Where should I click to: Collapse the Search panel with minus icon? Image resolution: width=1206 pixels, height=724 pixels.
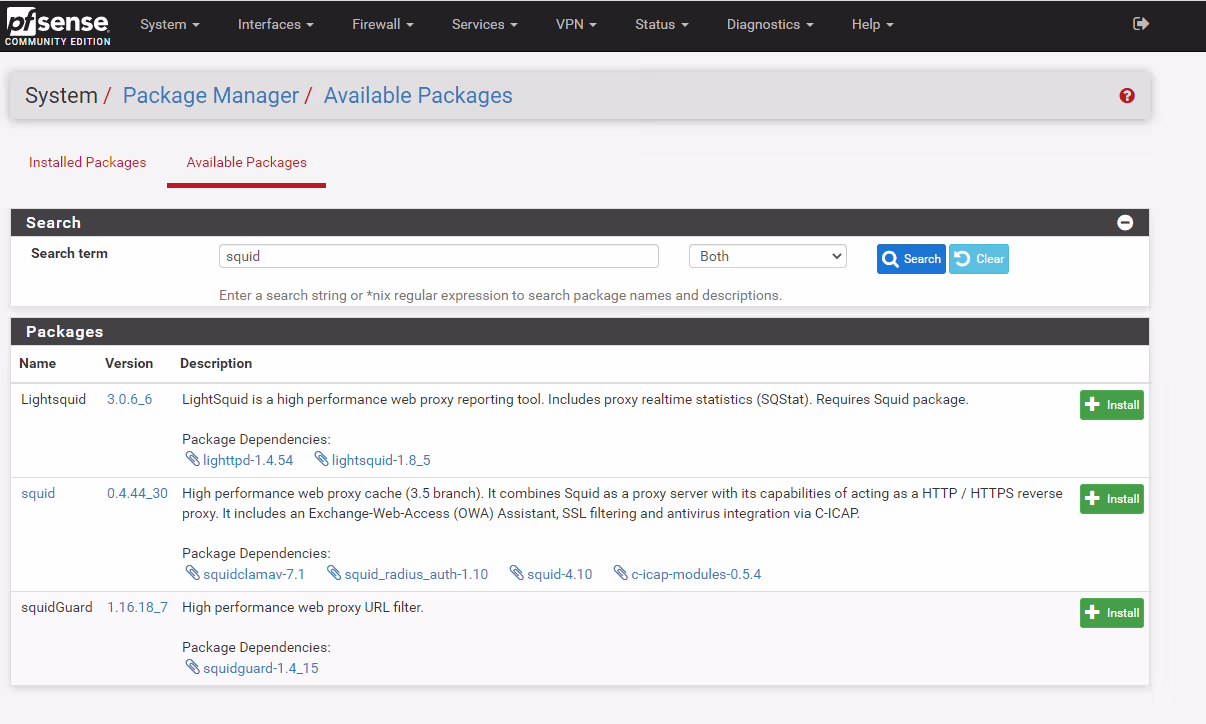[1125, 223]
